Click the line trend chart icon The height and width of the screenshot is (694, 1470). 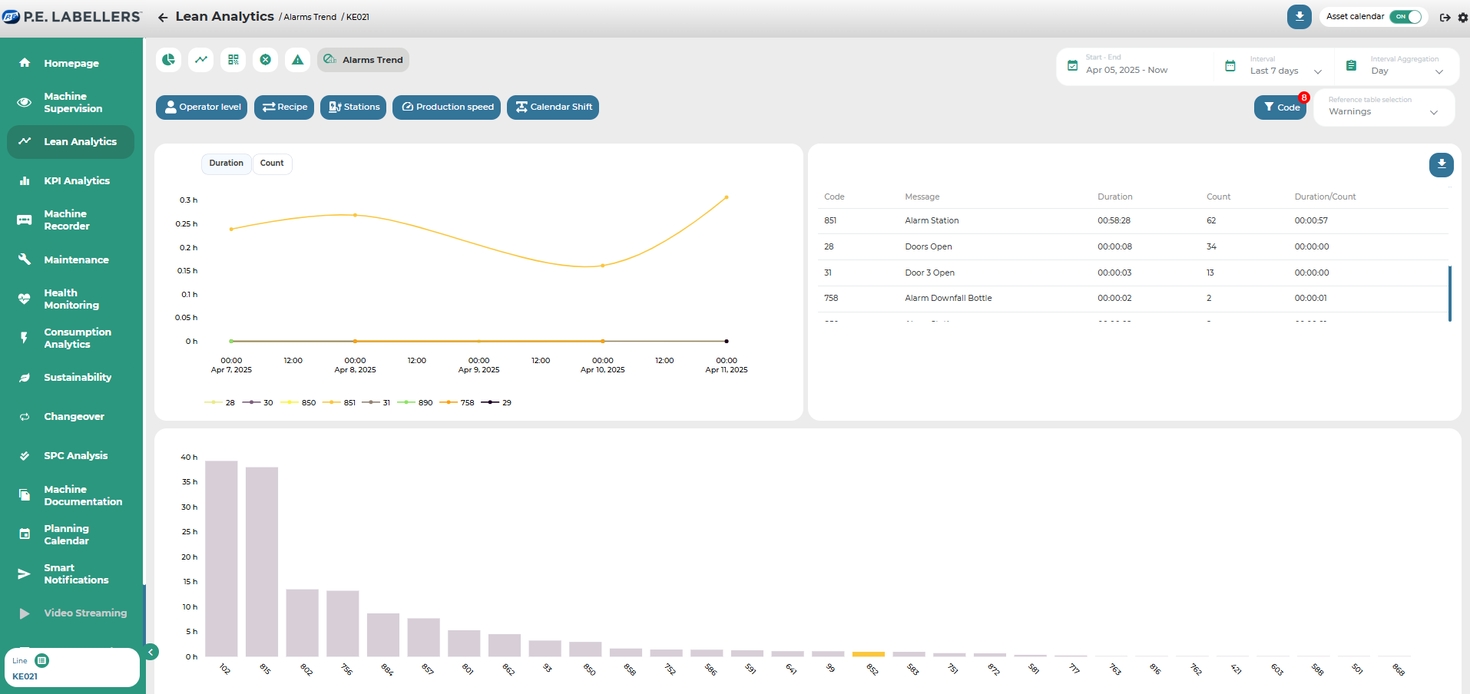pyautogui.click(x=201, y=60)
